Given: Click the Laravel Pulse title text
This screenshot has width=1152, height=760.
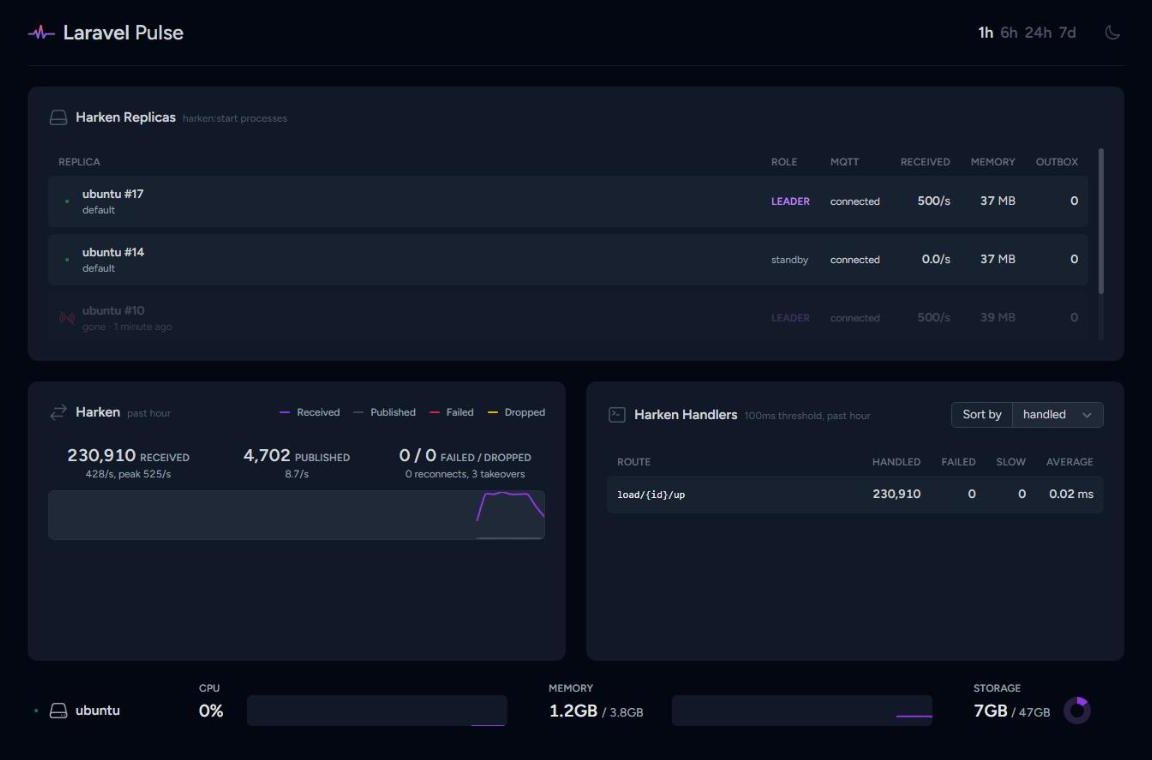Looking at the screenshot, I should [123, 32].
